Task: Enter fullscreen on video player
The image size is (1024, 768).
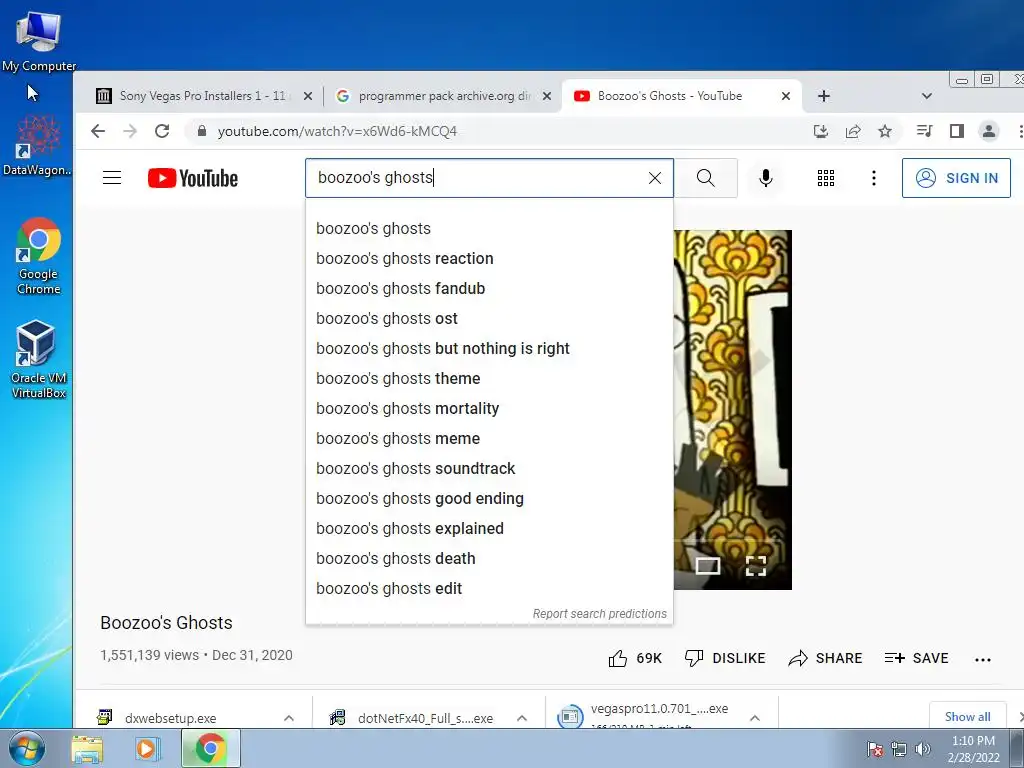Action: point(756,566)
